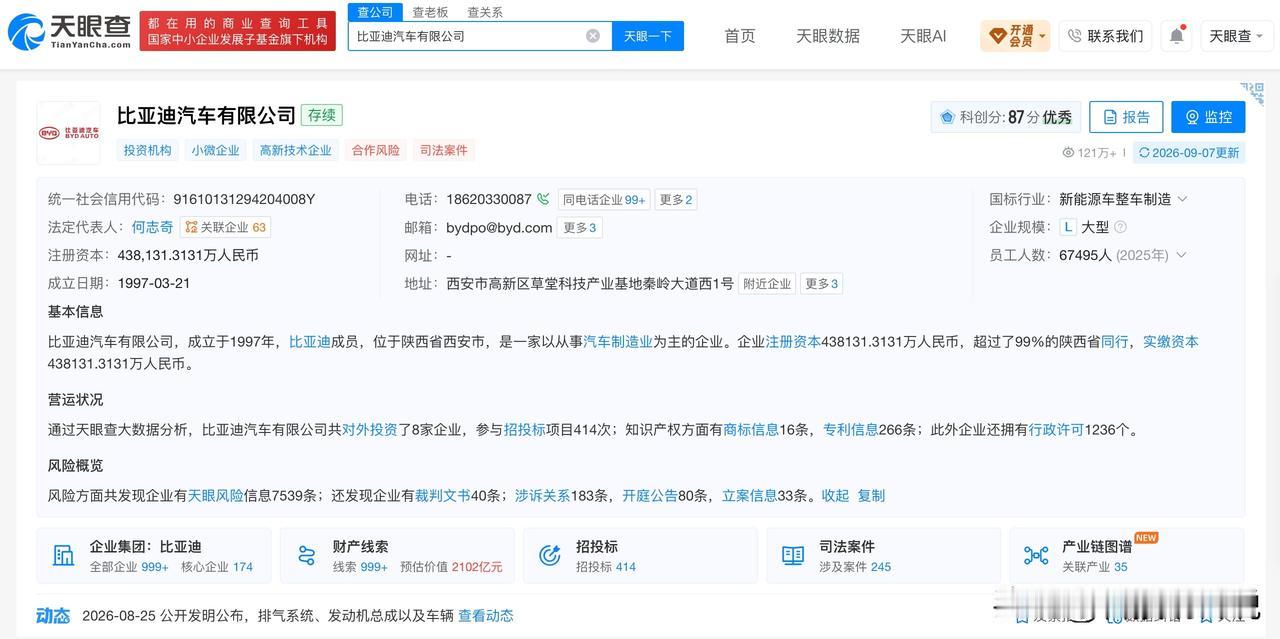Image resolution: width=1280 pixels, height=639 pixels.
Task: Open the 天眼风险 link
Action: pos(216,495)
